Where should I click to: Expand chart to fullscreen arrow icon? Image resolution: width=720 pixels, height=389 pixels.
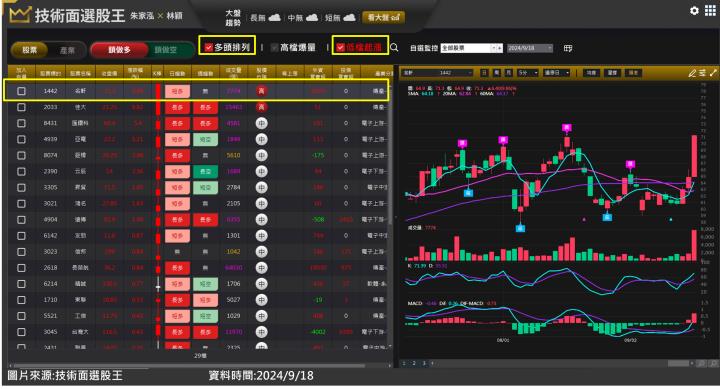pos(713,73)
